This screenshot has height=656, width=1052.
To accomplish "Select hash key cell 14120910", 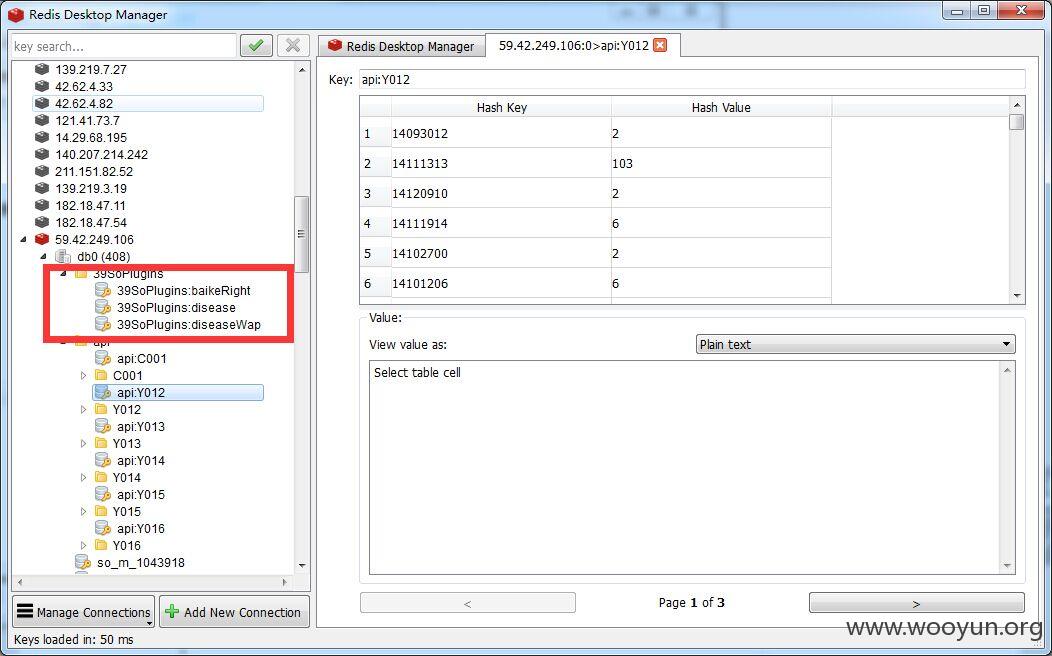I will click(501, 193).
